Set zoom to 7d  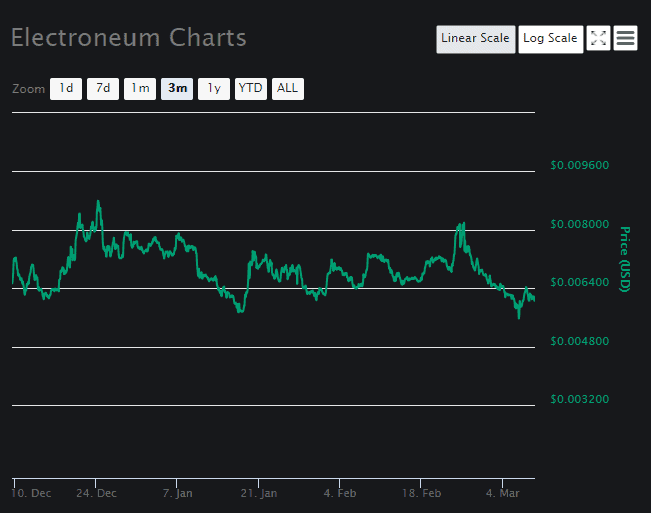click(x=103, y=89)
